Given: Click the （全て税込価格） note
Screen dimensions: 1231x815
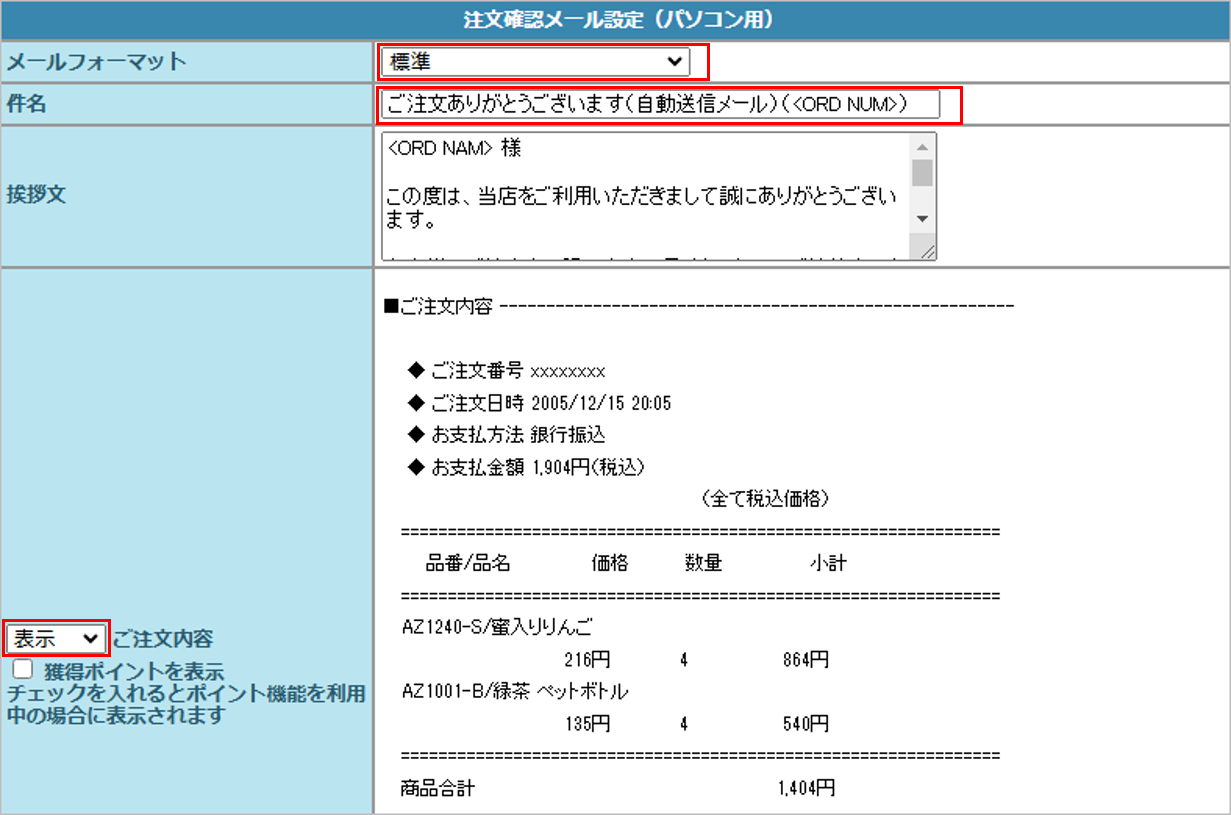Looking at the screenshot, I should click(x=765, y=498).
